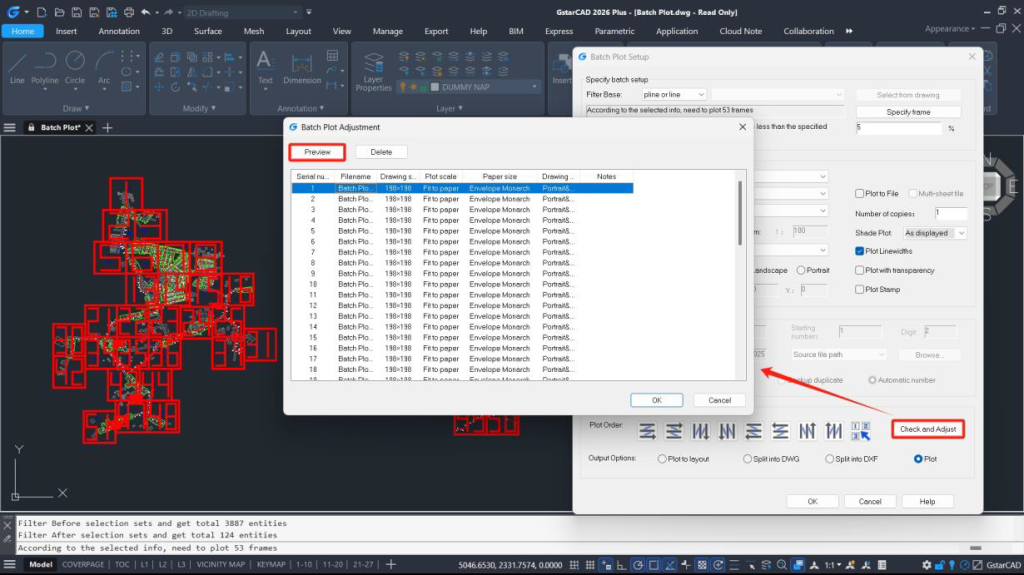Select the Line drawing tool
The width and height of the screenshot is (1024, 575).
pos(17,66)
